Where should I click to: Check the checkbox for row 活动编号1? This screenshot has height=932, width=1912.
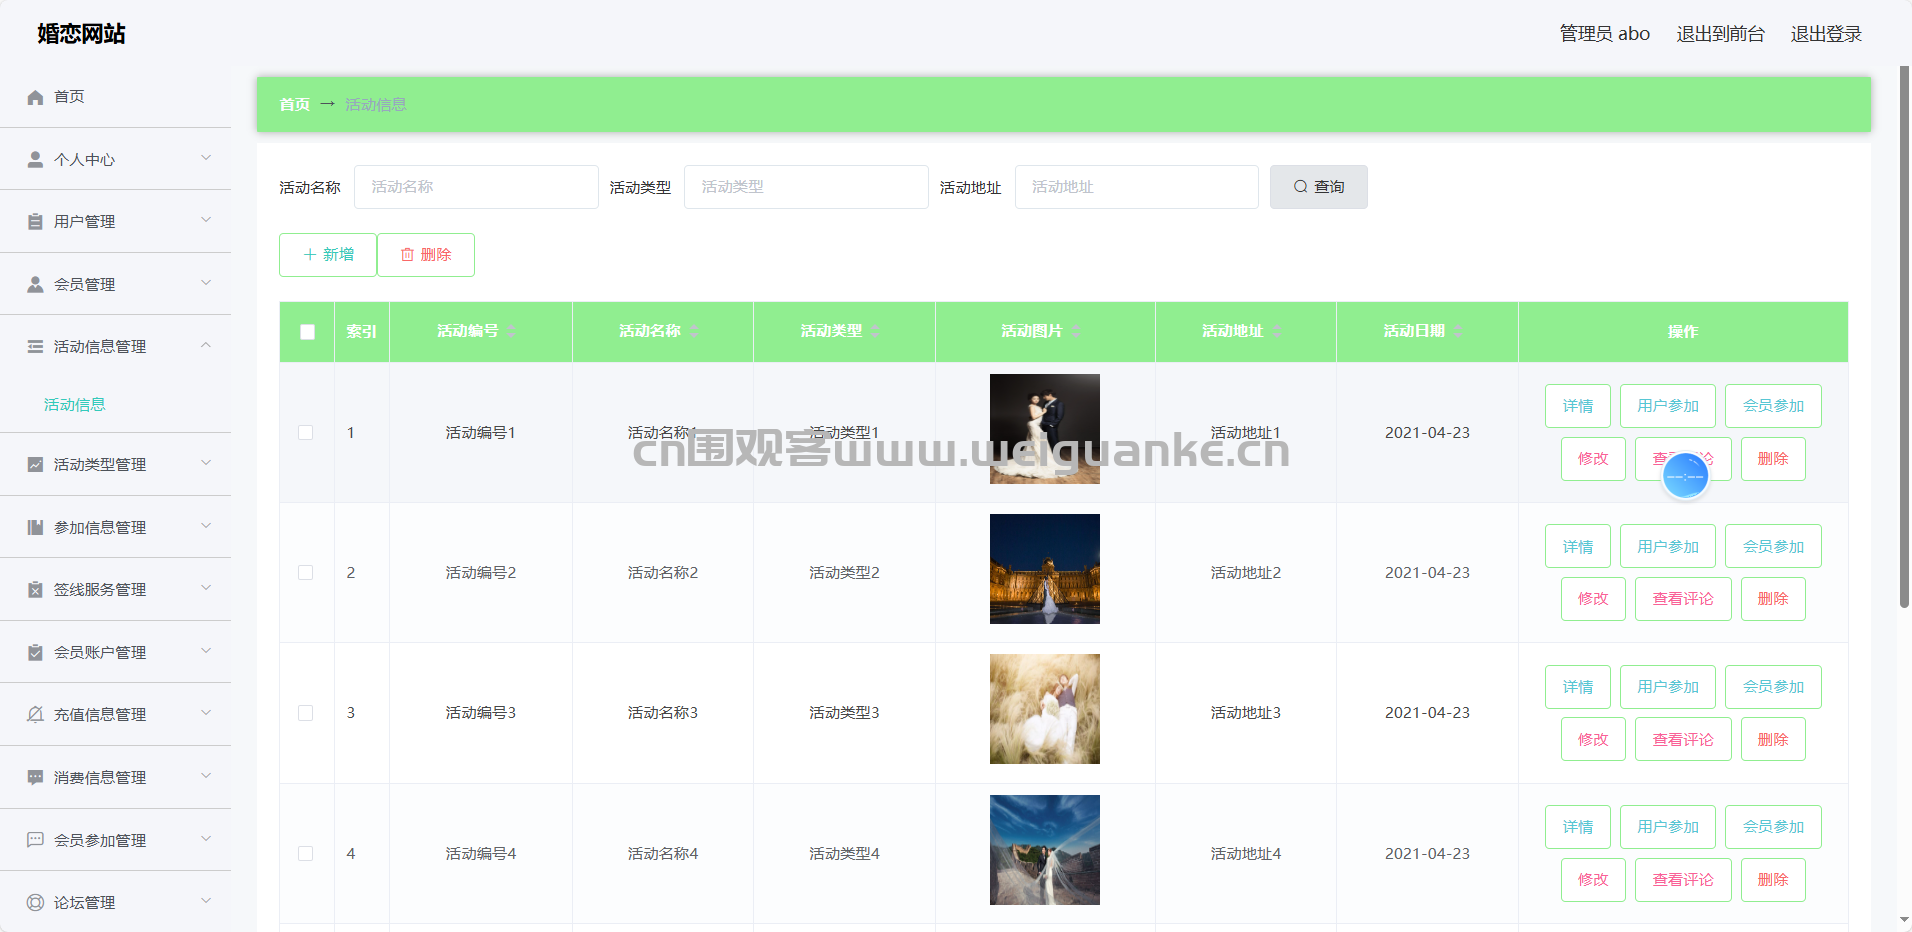(306, 433)
